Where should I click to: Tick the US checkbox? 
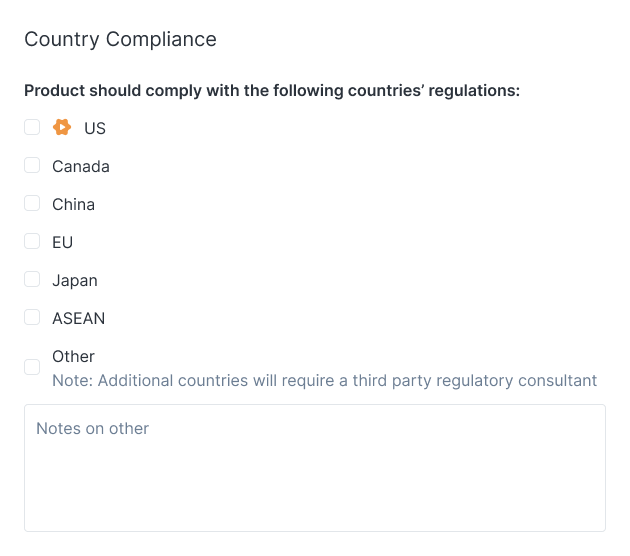click(32, 127)
